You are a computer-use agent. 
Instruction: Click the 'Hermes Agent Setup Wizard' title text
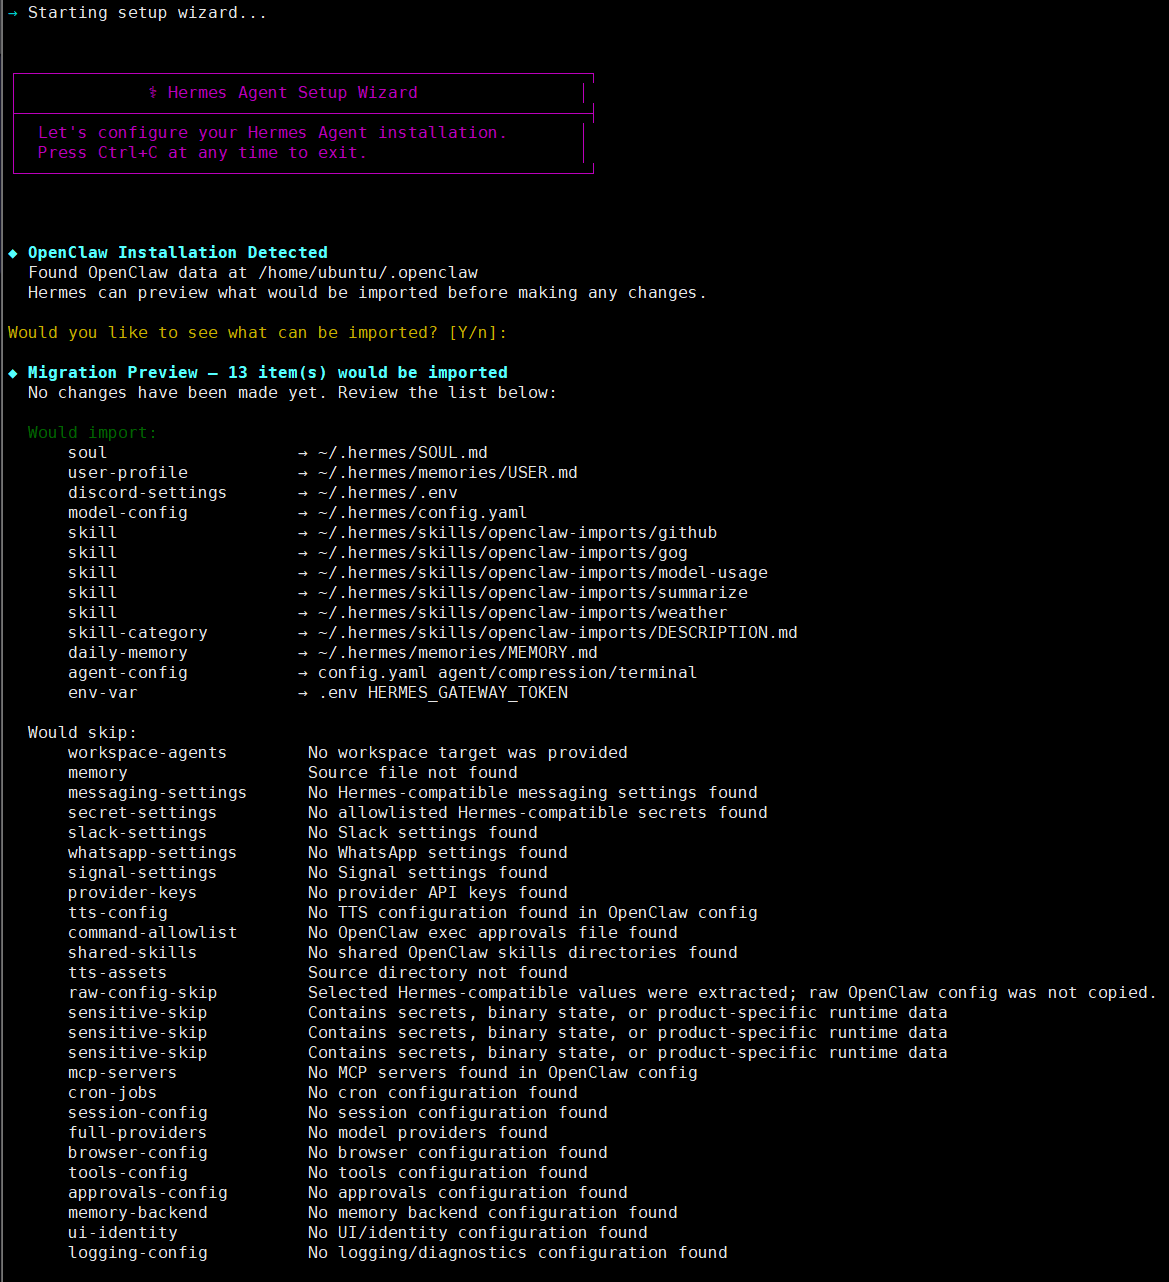(293, 92)
